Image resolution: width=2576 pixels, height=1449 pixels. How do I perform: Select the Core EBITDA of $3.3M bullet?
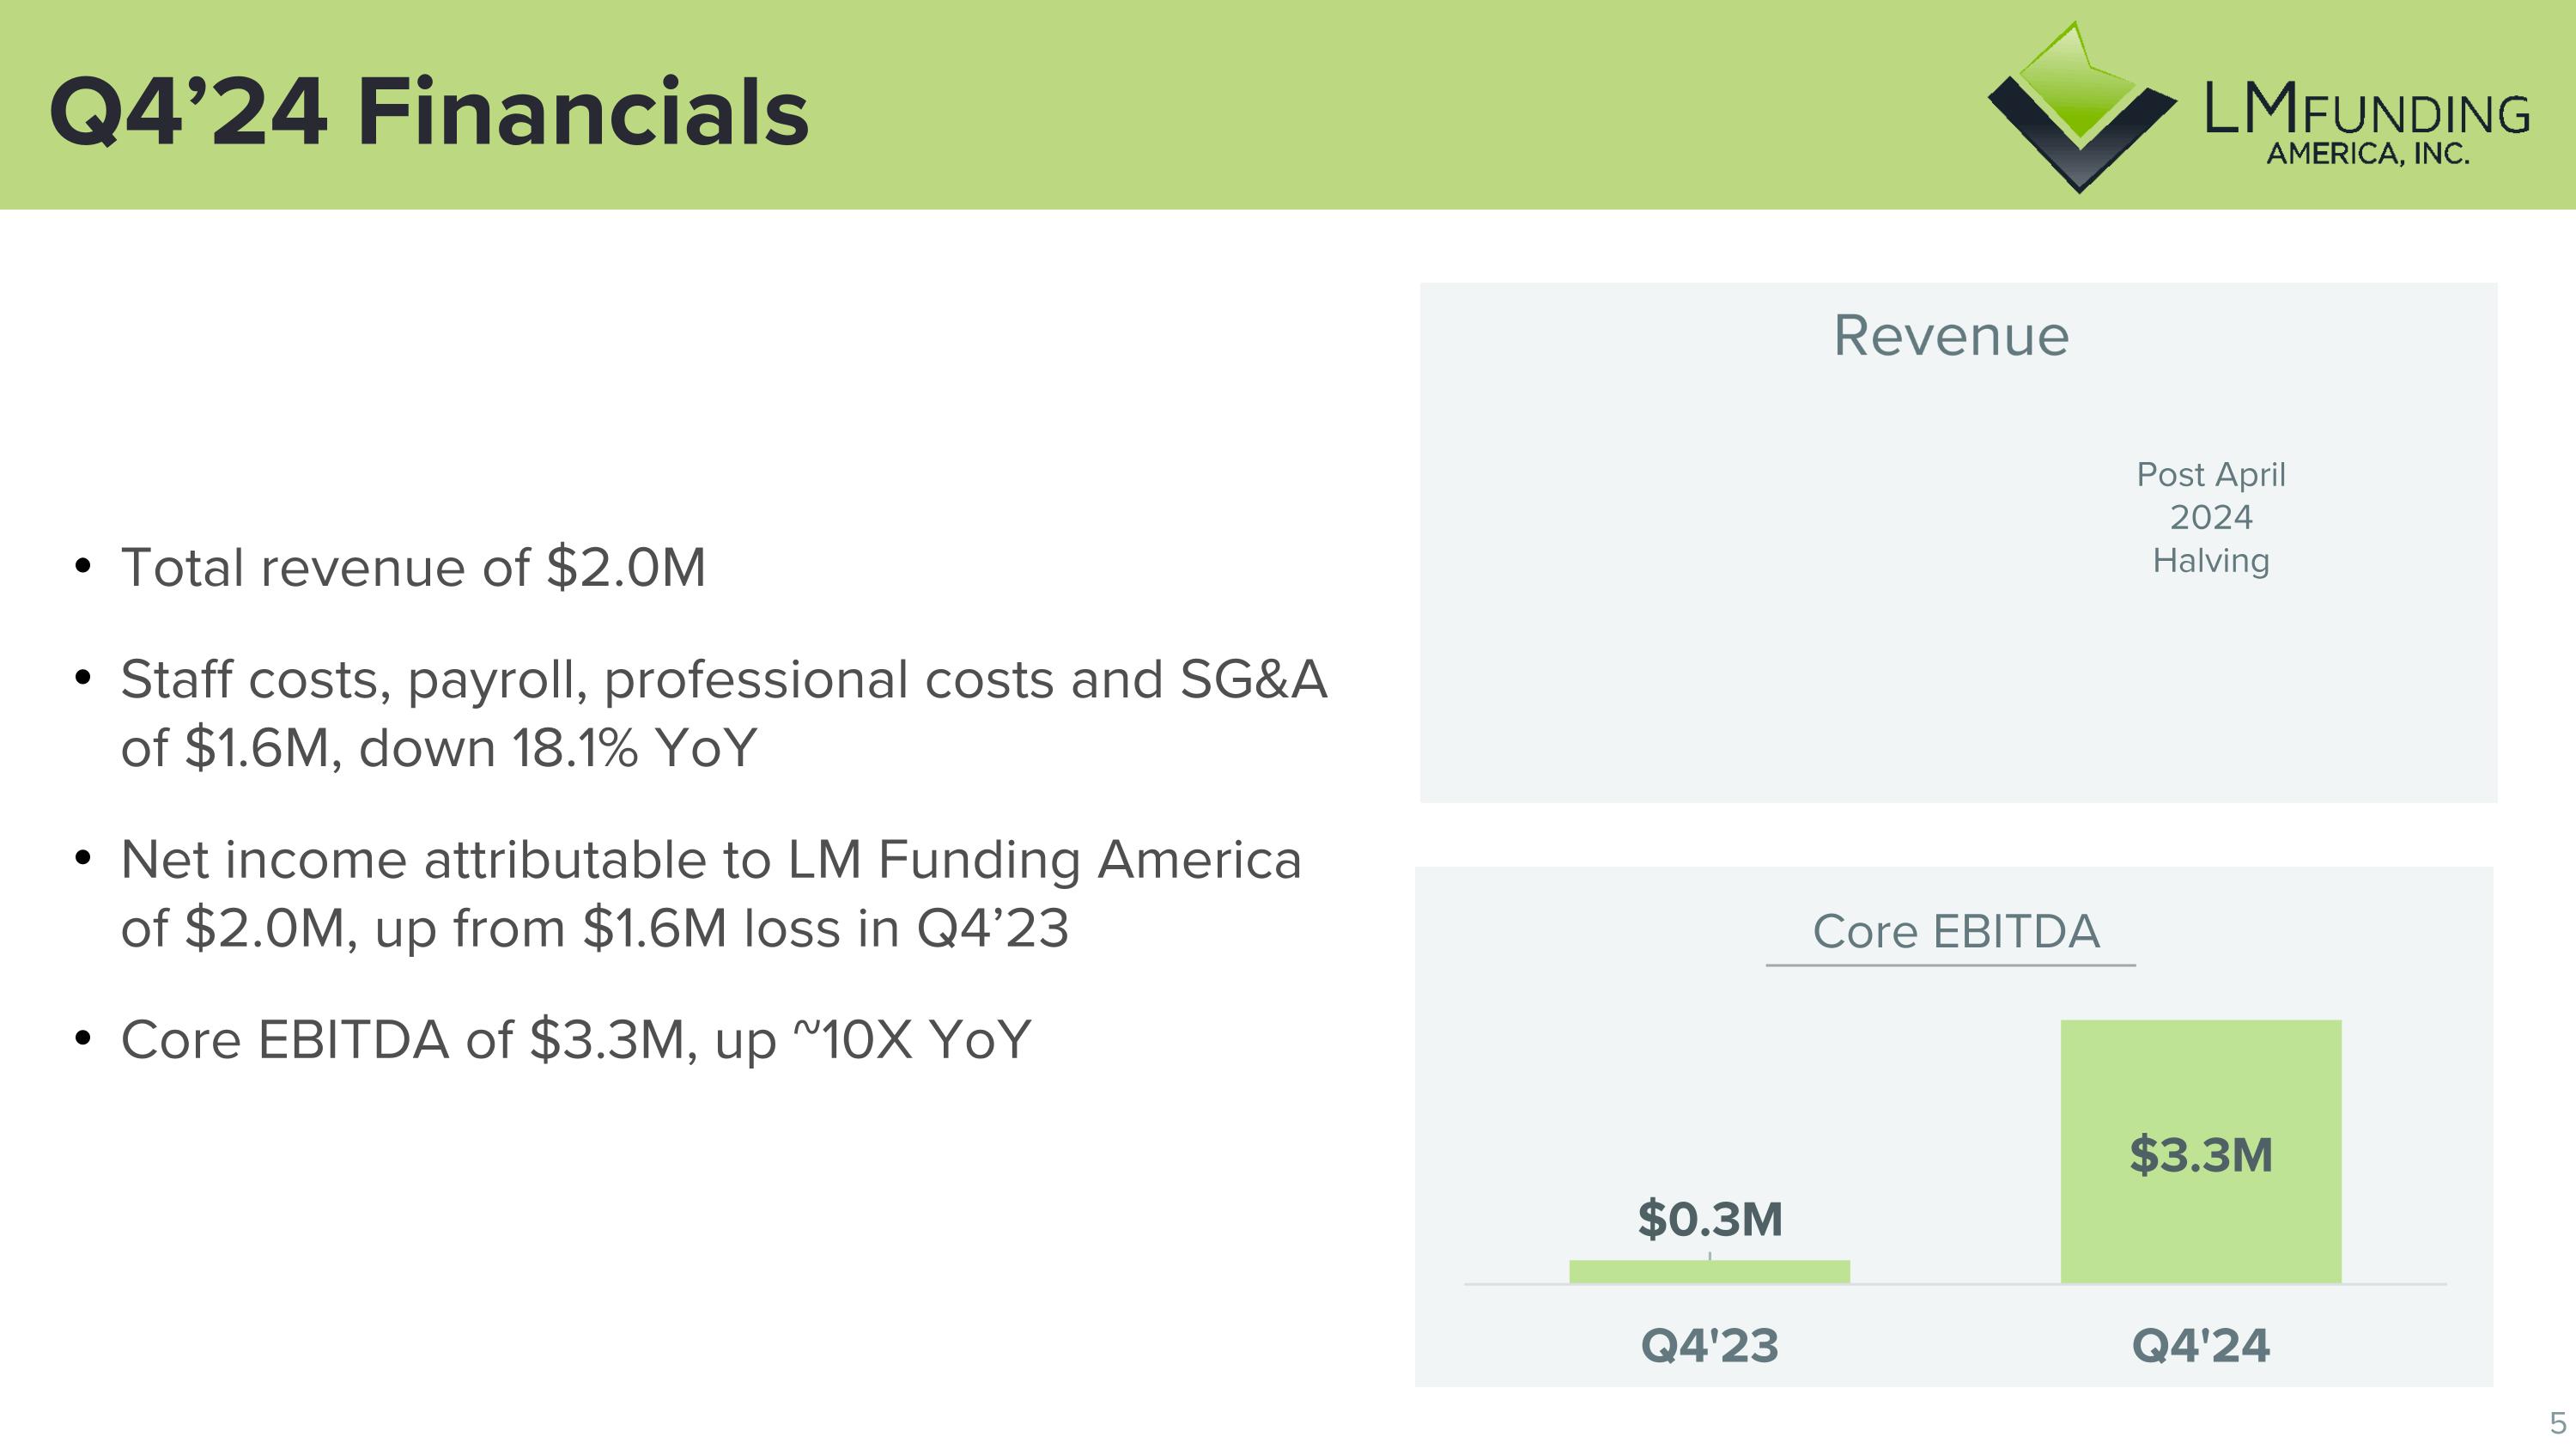click(575, 1040)
